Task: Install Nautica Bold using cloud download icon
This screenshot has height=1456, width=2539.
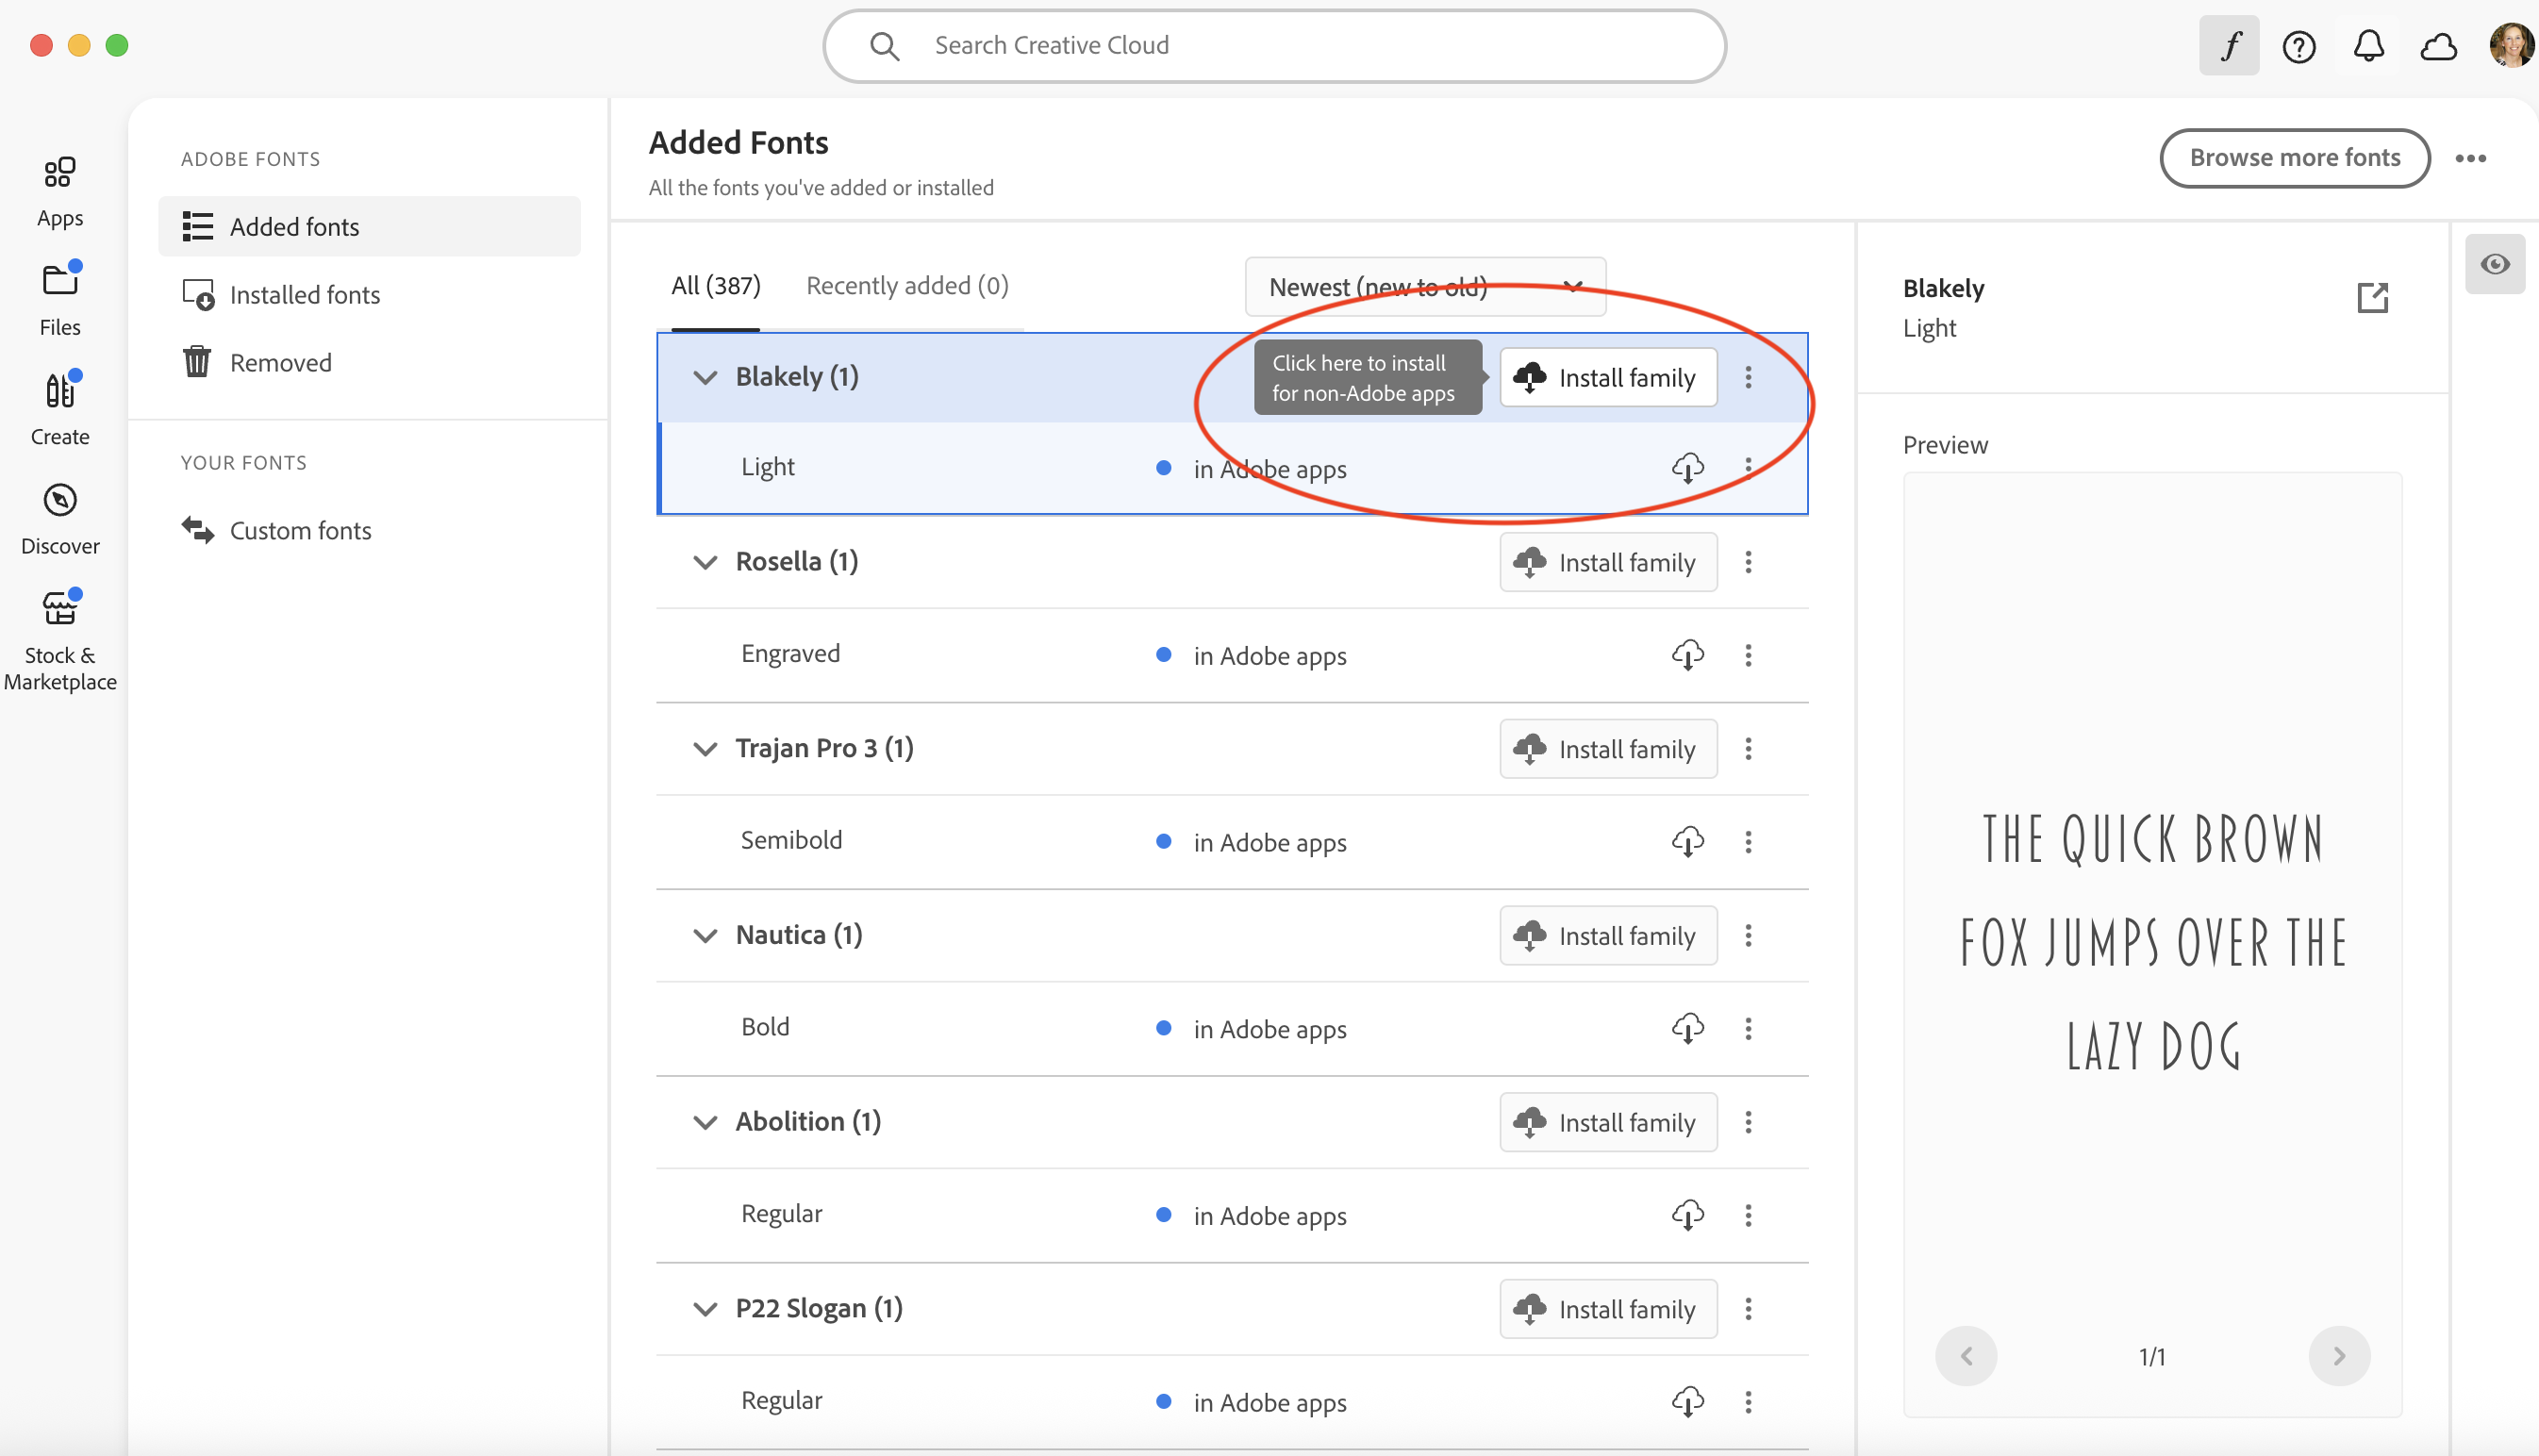Action: 1688,1028
